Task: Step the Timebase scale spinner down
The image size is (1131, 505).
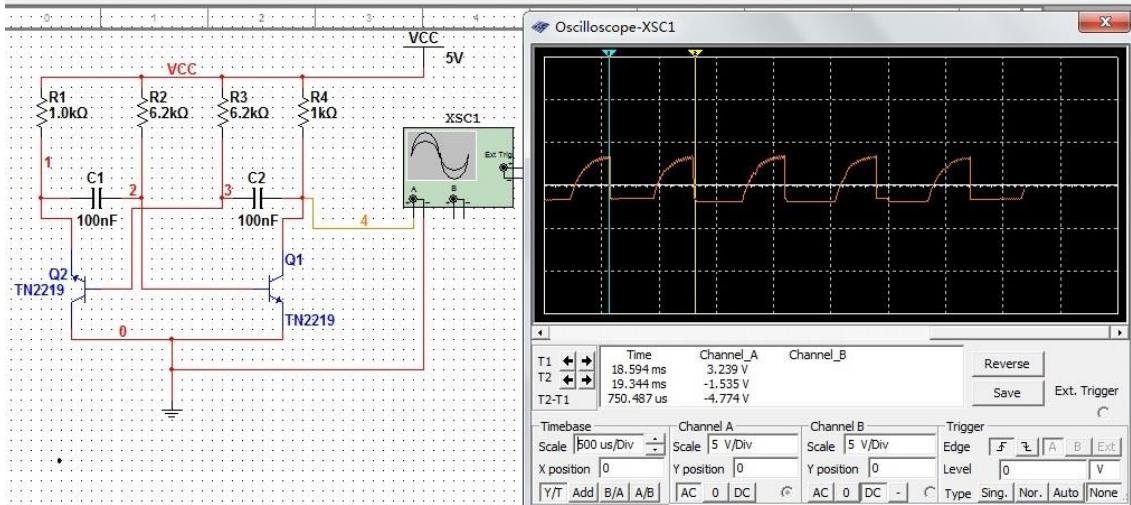Action: (654, 451)
